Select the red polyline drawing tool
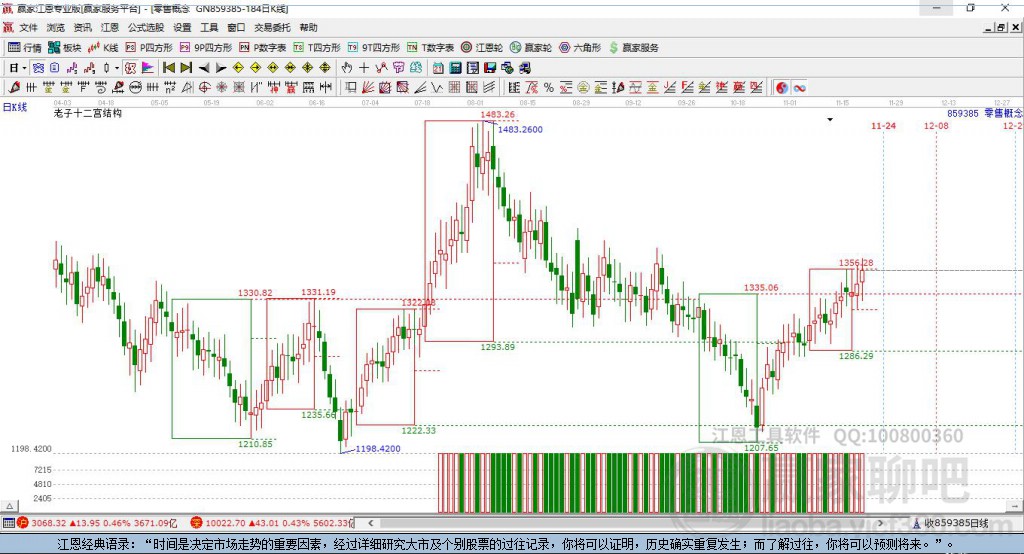 [381, 68]
